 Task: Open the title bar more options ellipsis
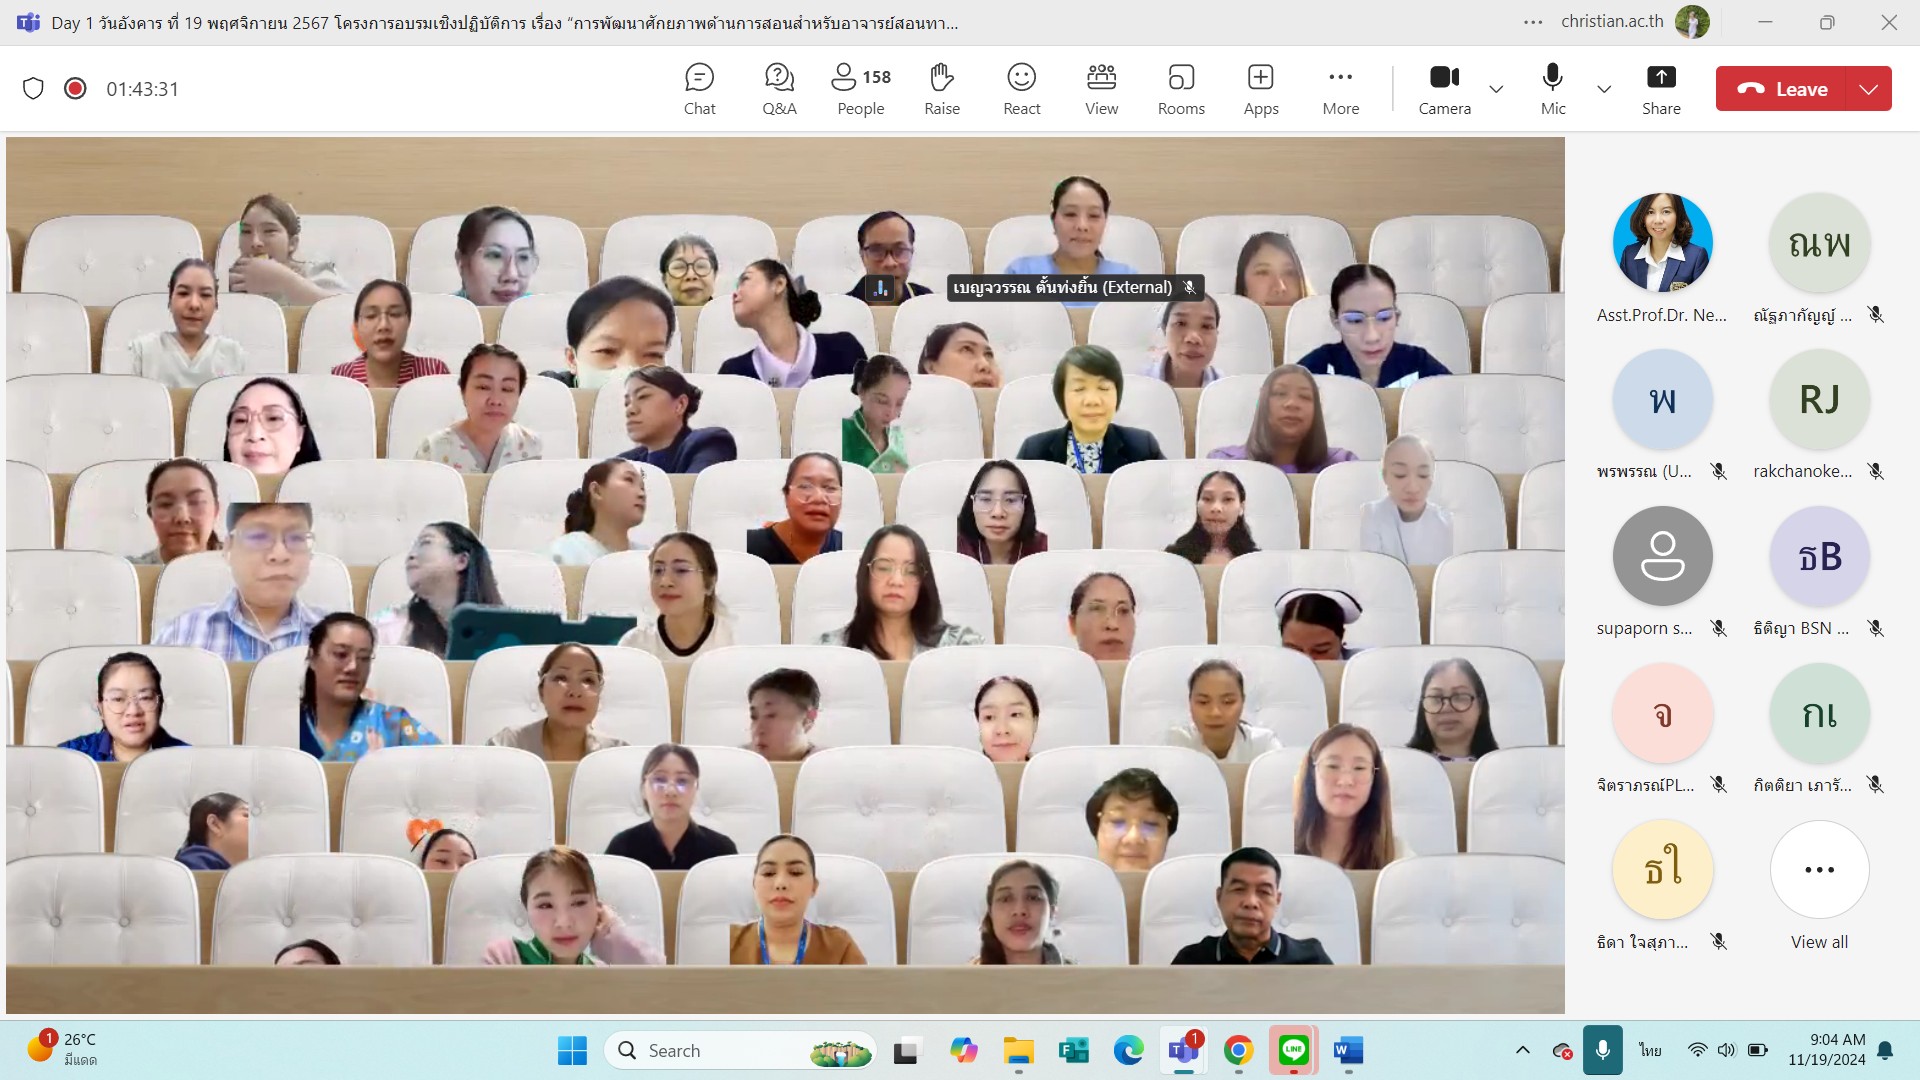pyautogui.click(x=1533, y=22)
